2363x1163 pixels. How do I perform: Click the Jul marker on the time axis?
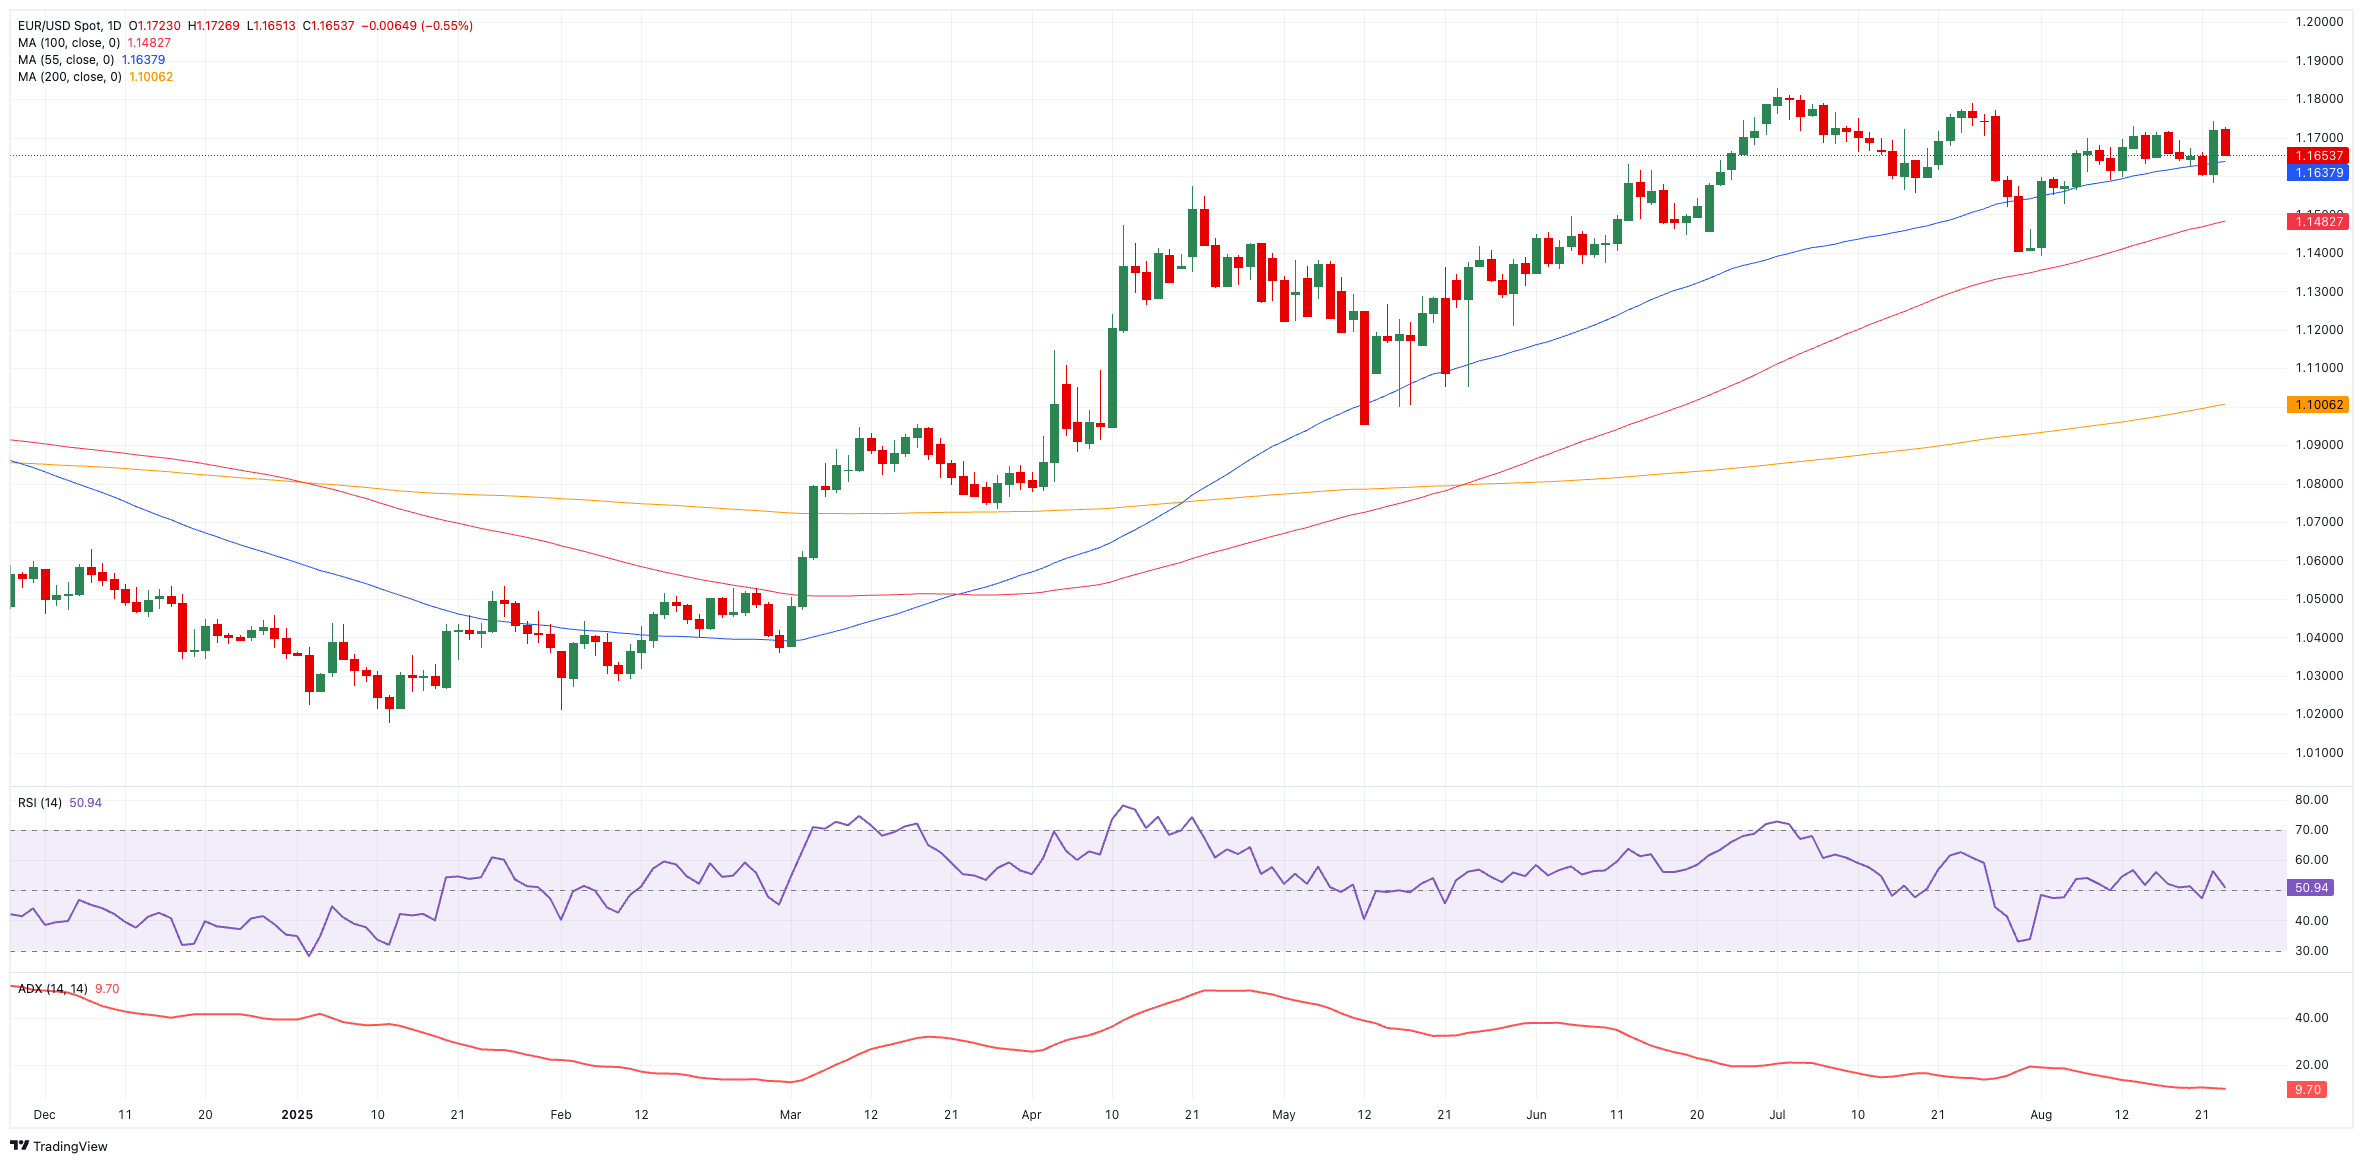point(1777,1115)
